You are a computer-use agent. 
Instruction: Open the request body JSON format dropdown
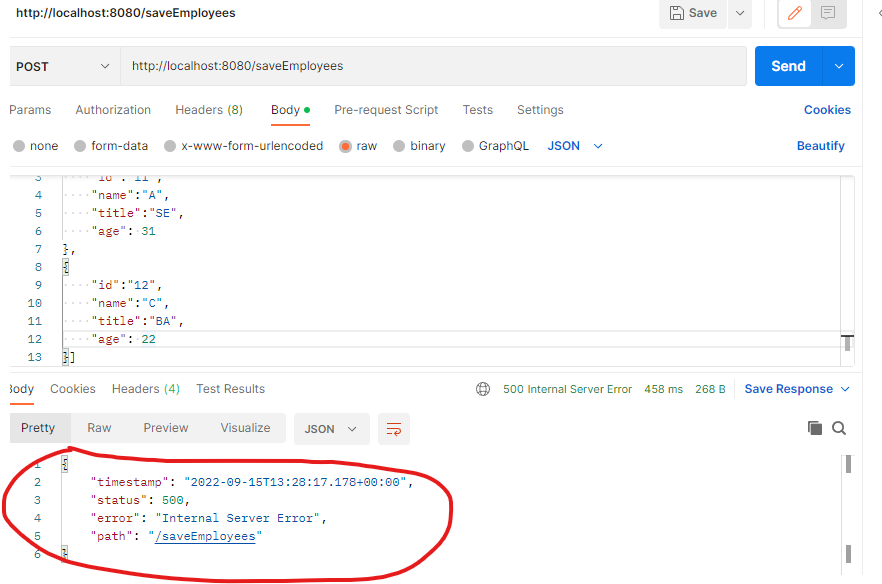pos(575,146)
